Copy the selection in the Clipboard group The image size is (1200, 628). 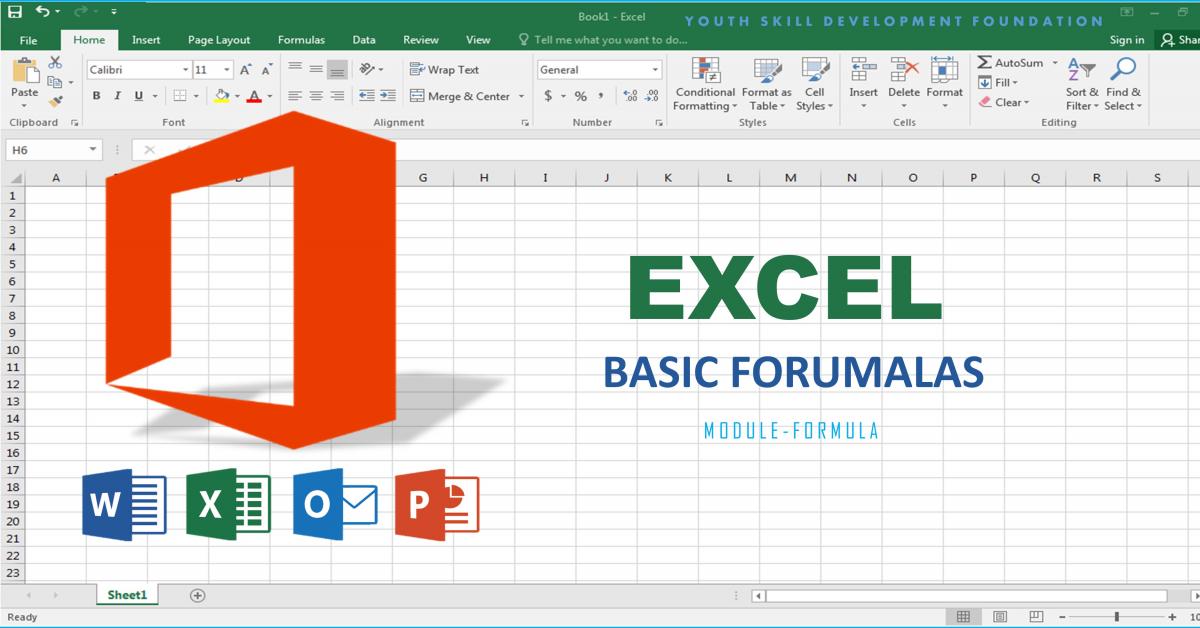(55, 82)
